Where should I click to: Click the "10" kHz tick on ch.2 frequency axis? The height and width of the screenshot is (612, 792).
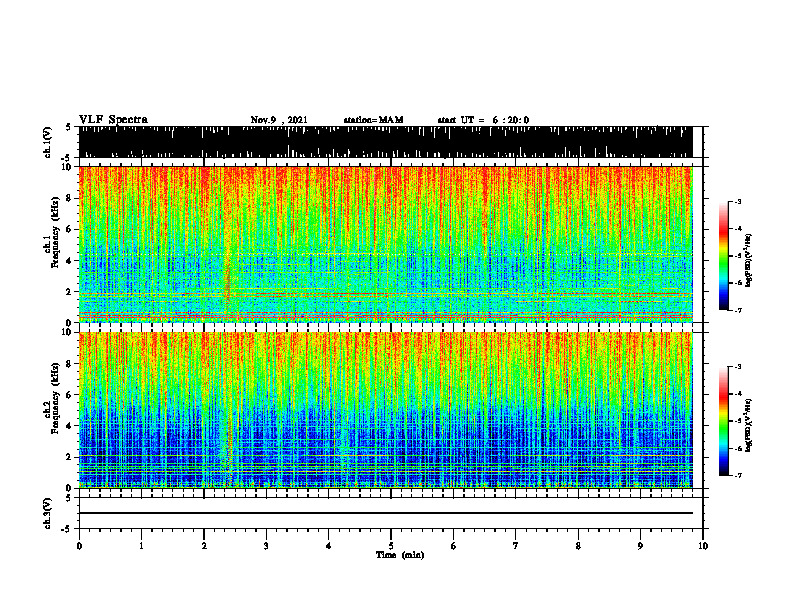pyautogui.click(x=68, y=332)
